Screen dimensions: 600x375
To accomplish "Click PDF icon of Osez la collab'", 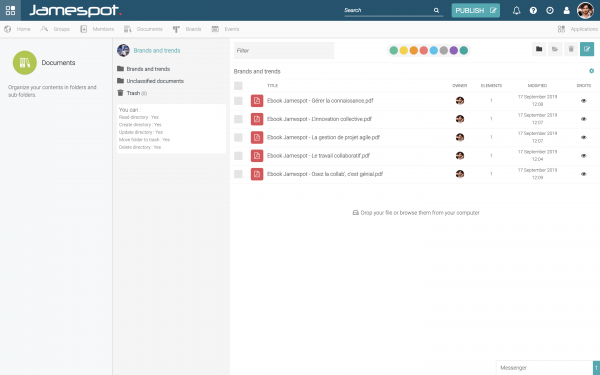I will coord(257,174).
